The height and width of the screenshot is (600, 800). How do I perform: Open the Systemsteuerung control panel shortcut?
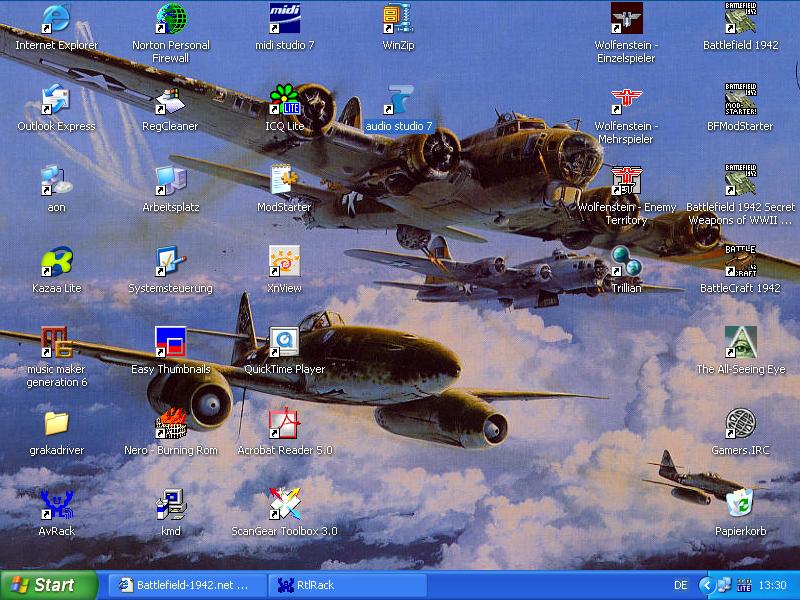pos(171,262)
